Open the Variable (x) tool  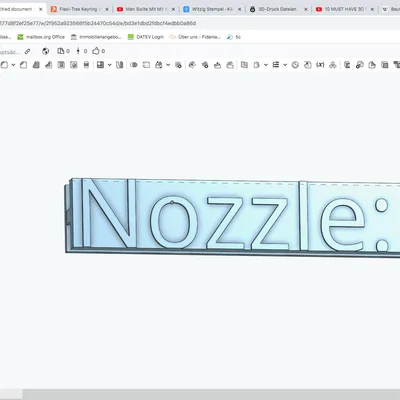320,65
